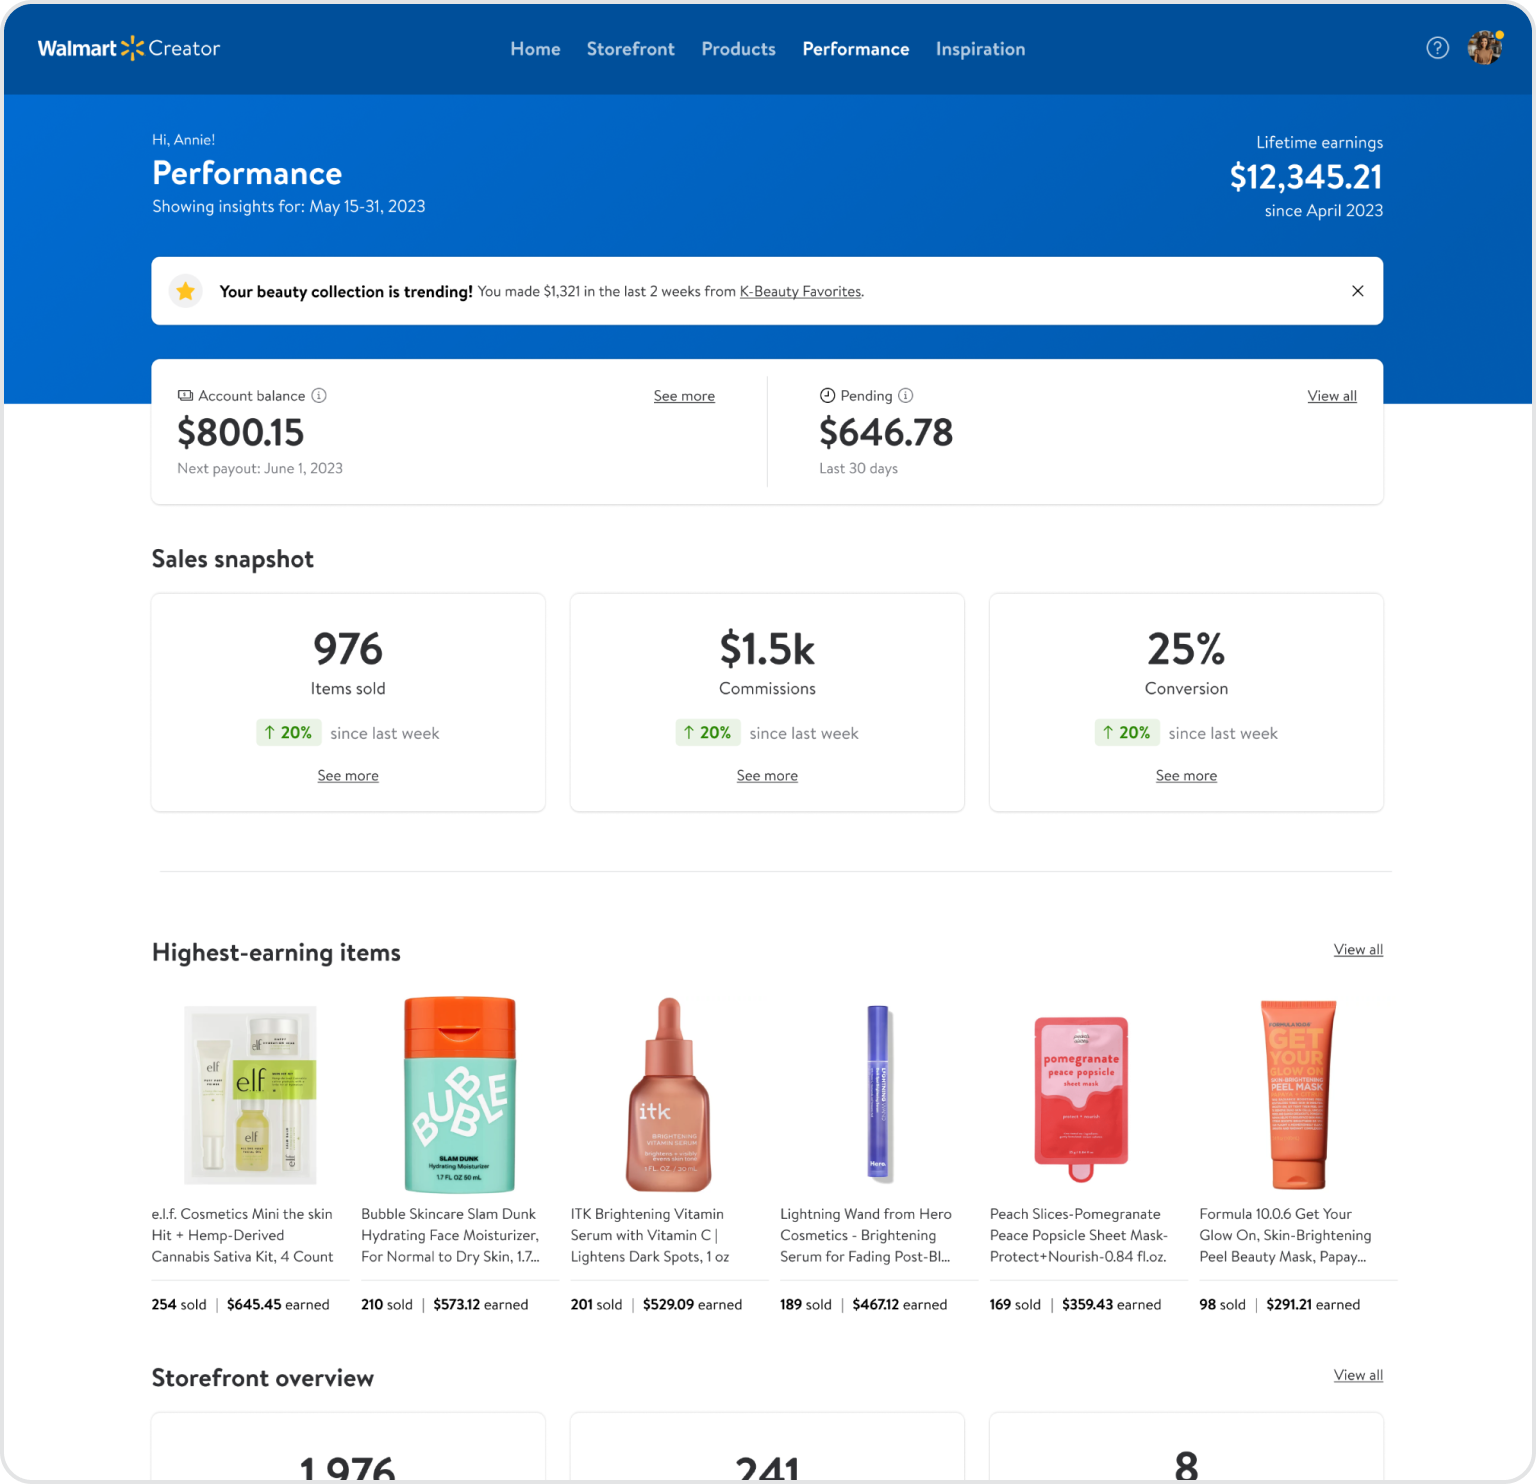The image size is (1536, 1484).
Task: Click the yellow star trending icon
Action: pyautogui.click(x=186, y=291)
